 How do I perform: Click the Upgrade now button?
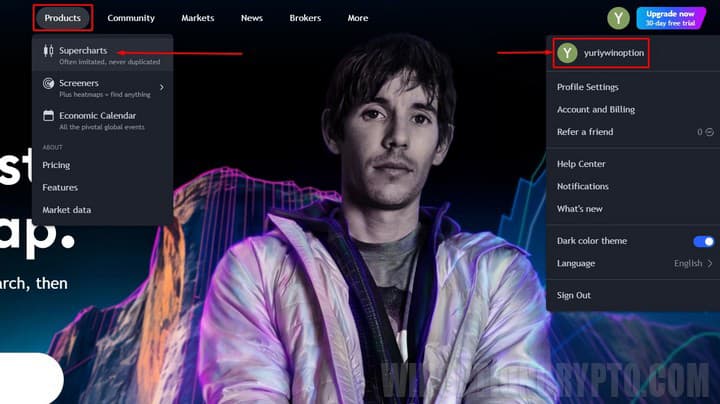[670, 18]
